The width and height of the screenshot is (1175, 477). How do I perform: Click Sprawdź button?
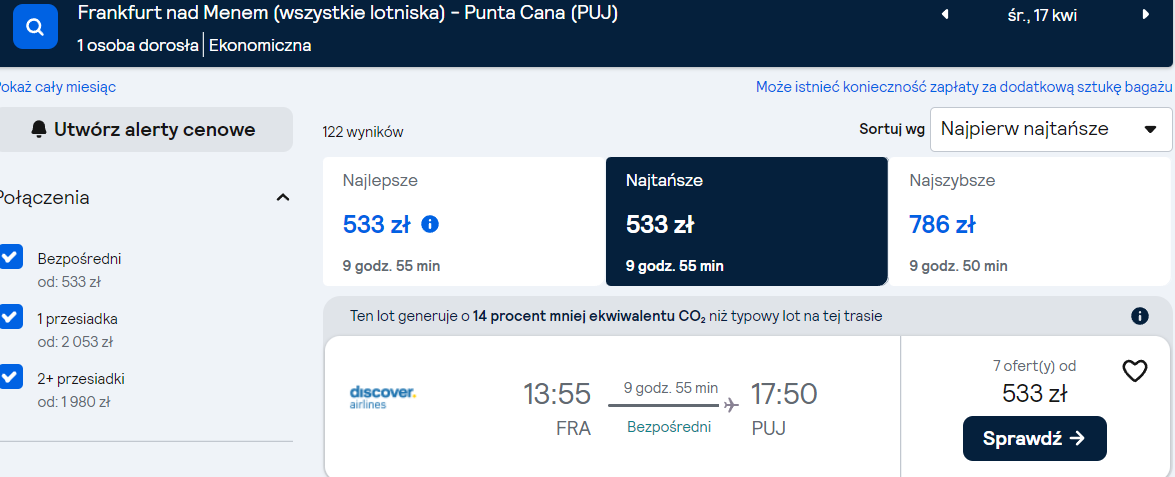1034,438
